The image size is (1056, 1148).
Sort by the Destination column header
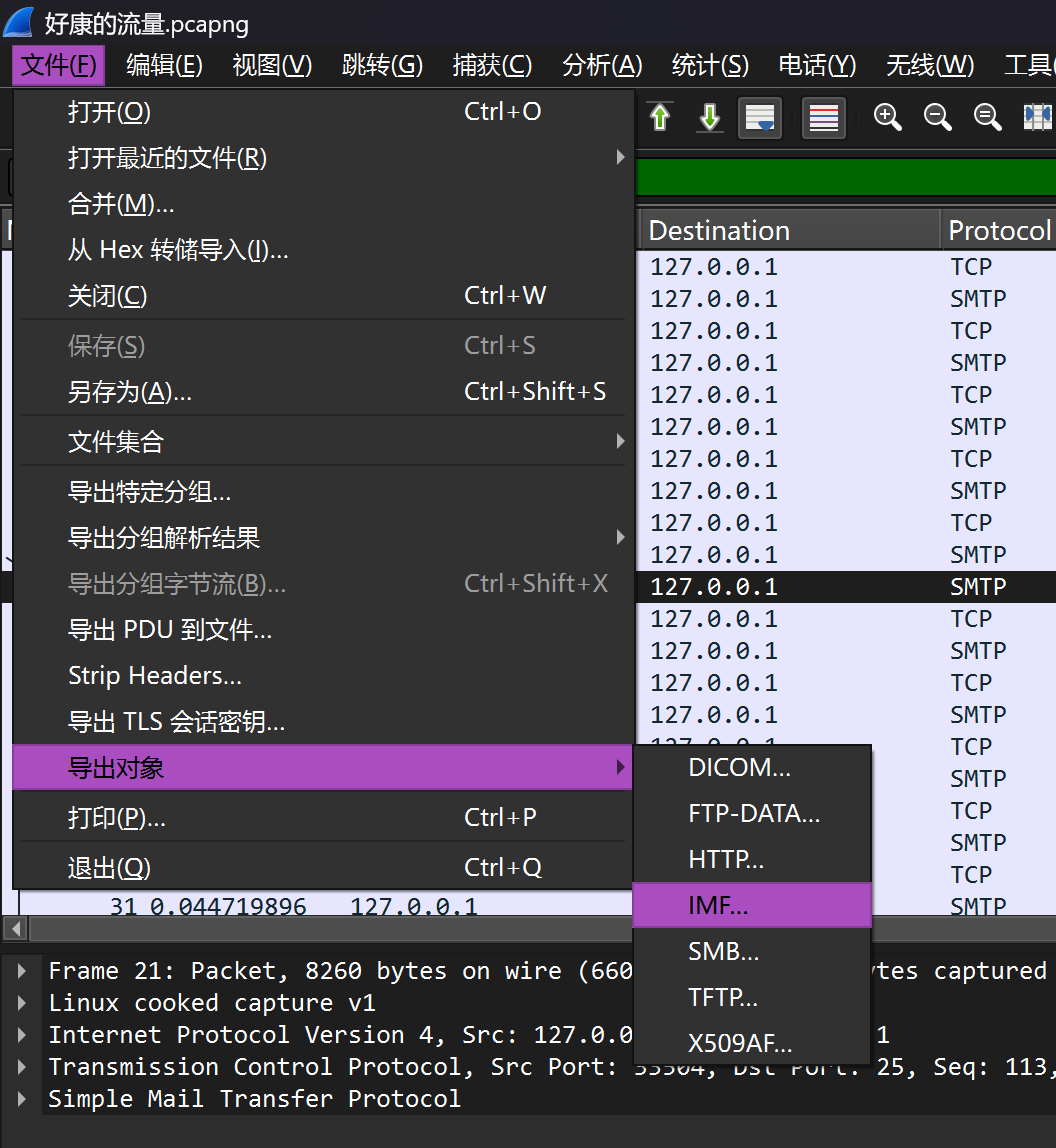tap(789, 231)
